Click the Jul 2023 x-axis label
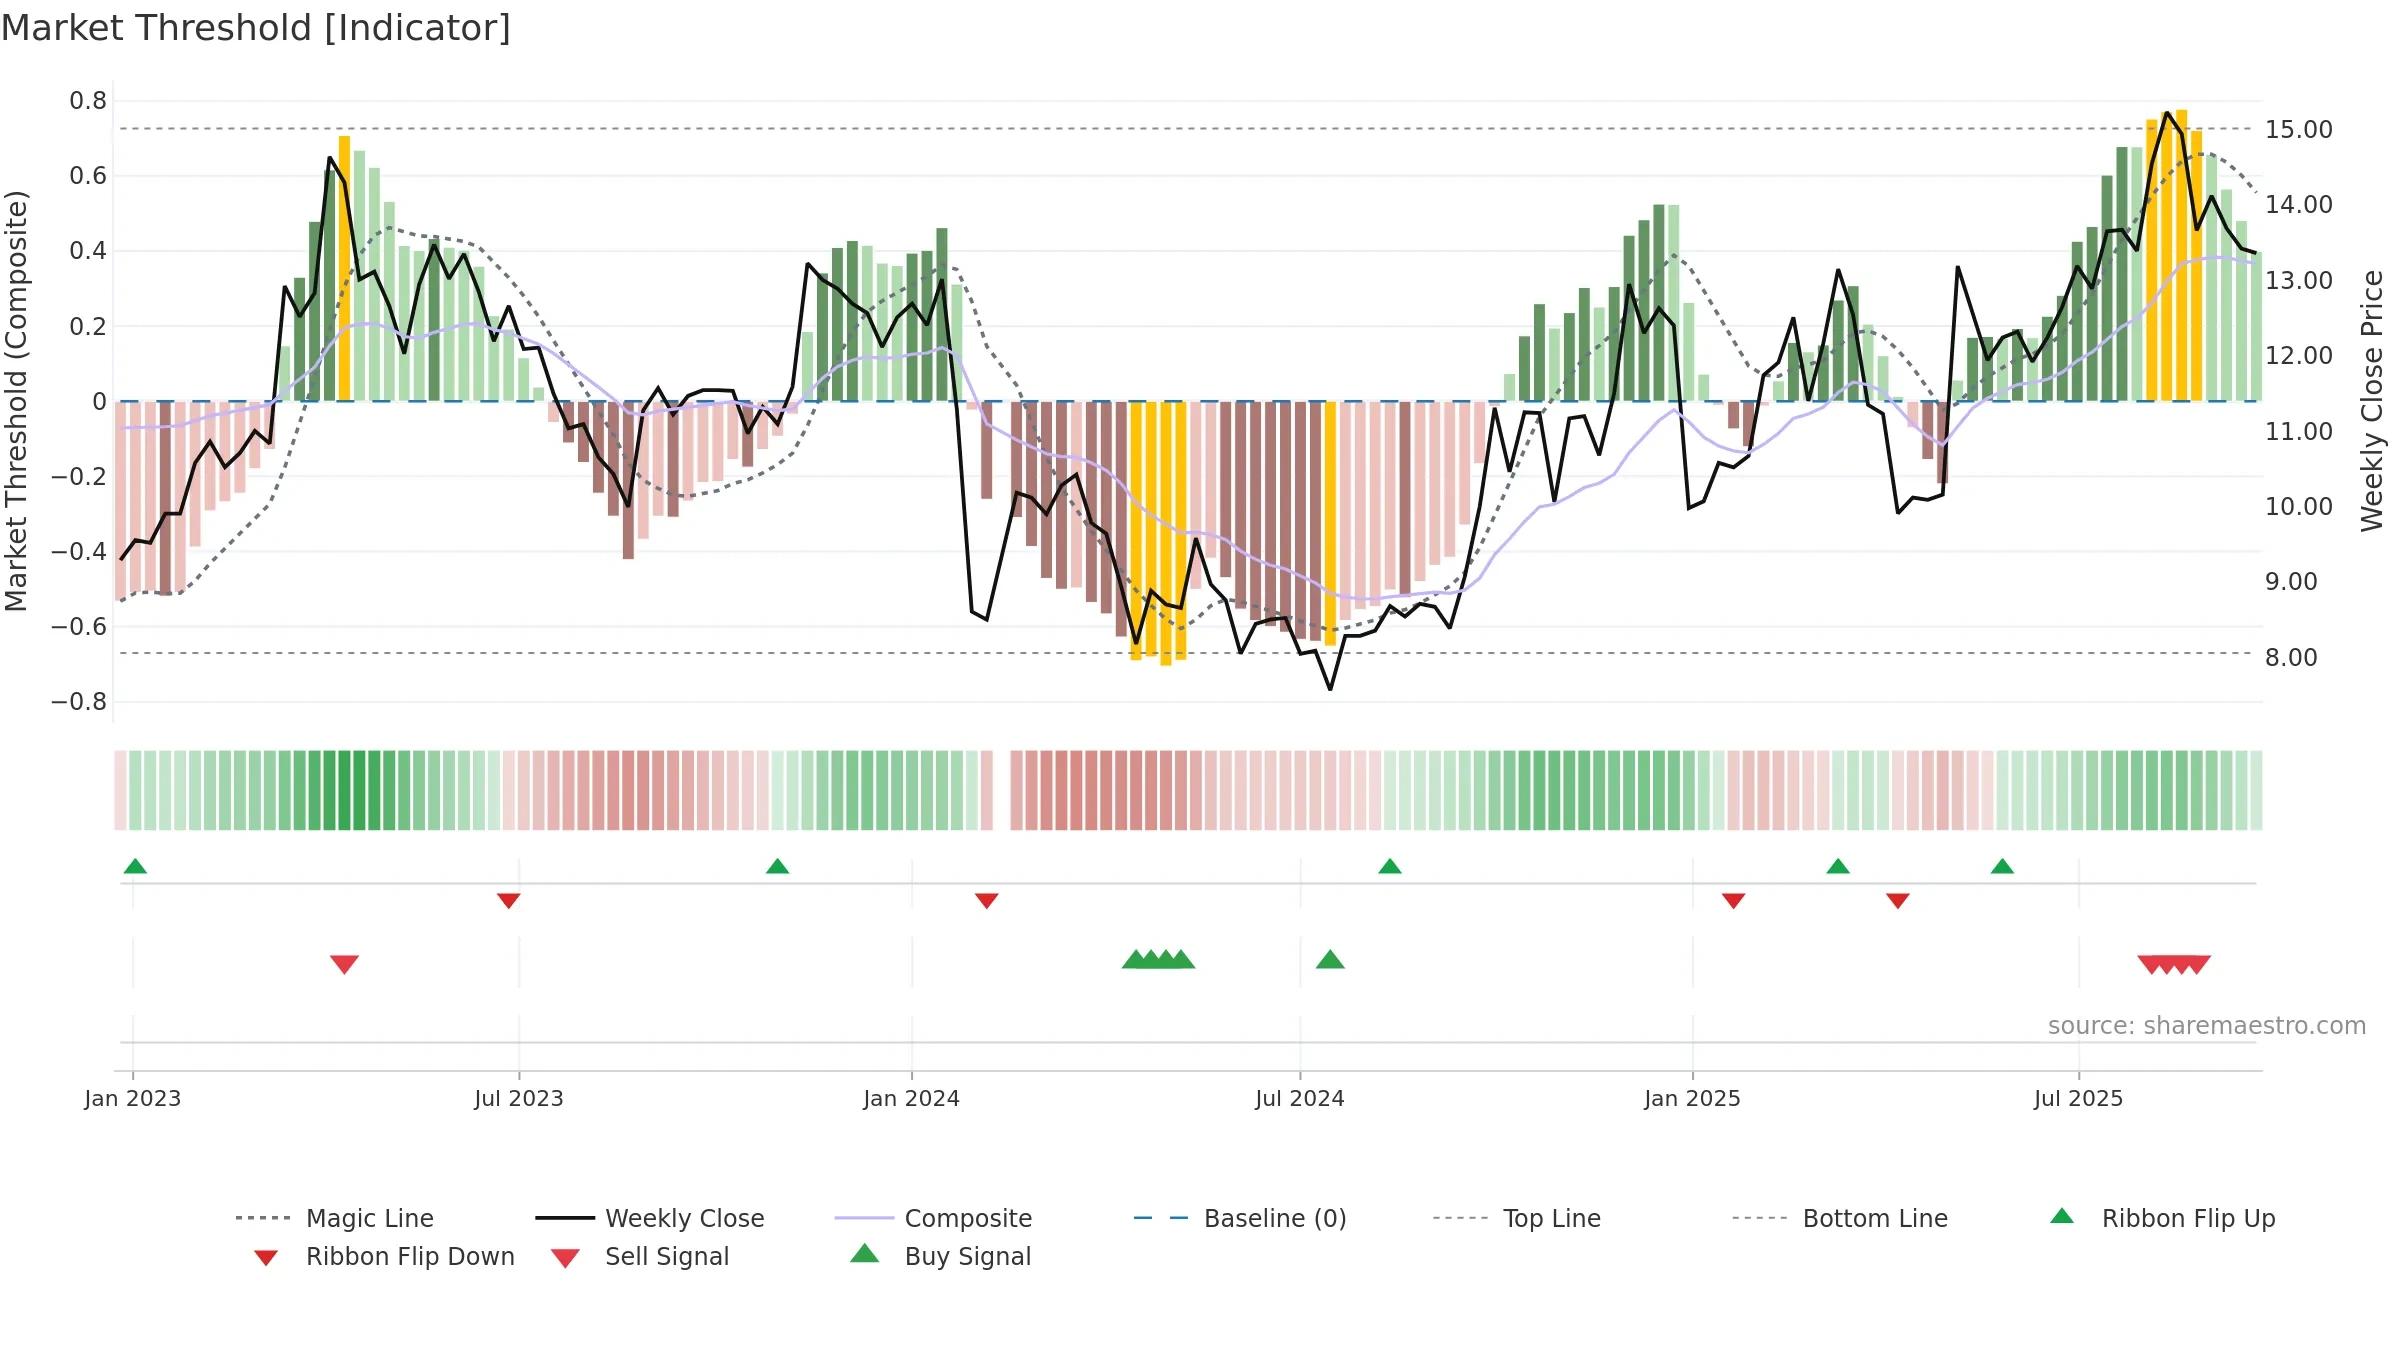Viewport: 2400px width, 1350px height. pos(519,1098)
